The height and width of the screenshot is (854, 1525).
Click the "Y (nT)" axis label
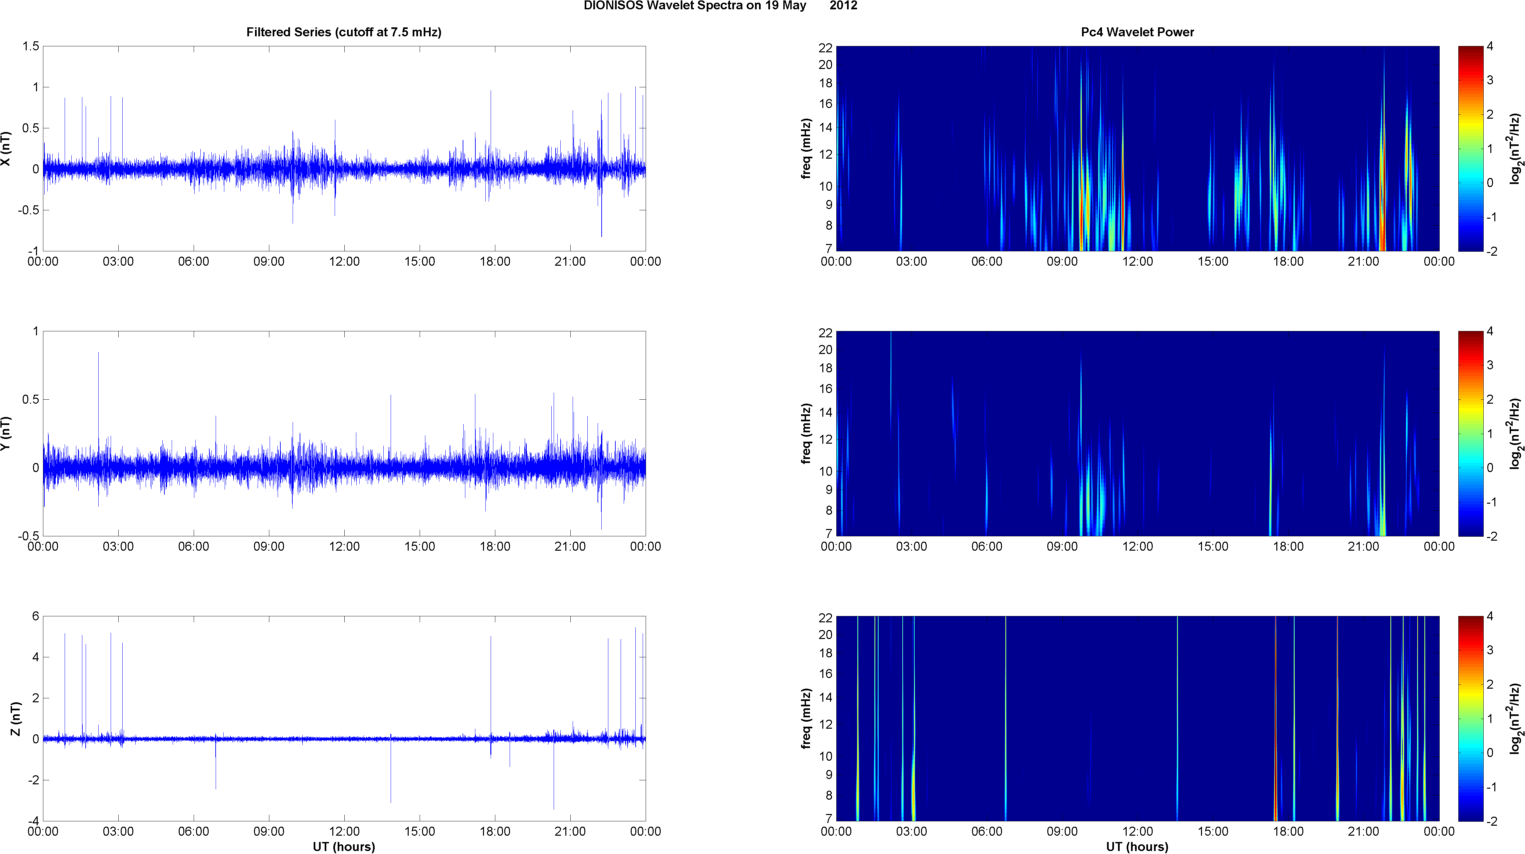(6, 434)
